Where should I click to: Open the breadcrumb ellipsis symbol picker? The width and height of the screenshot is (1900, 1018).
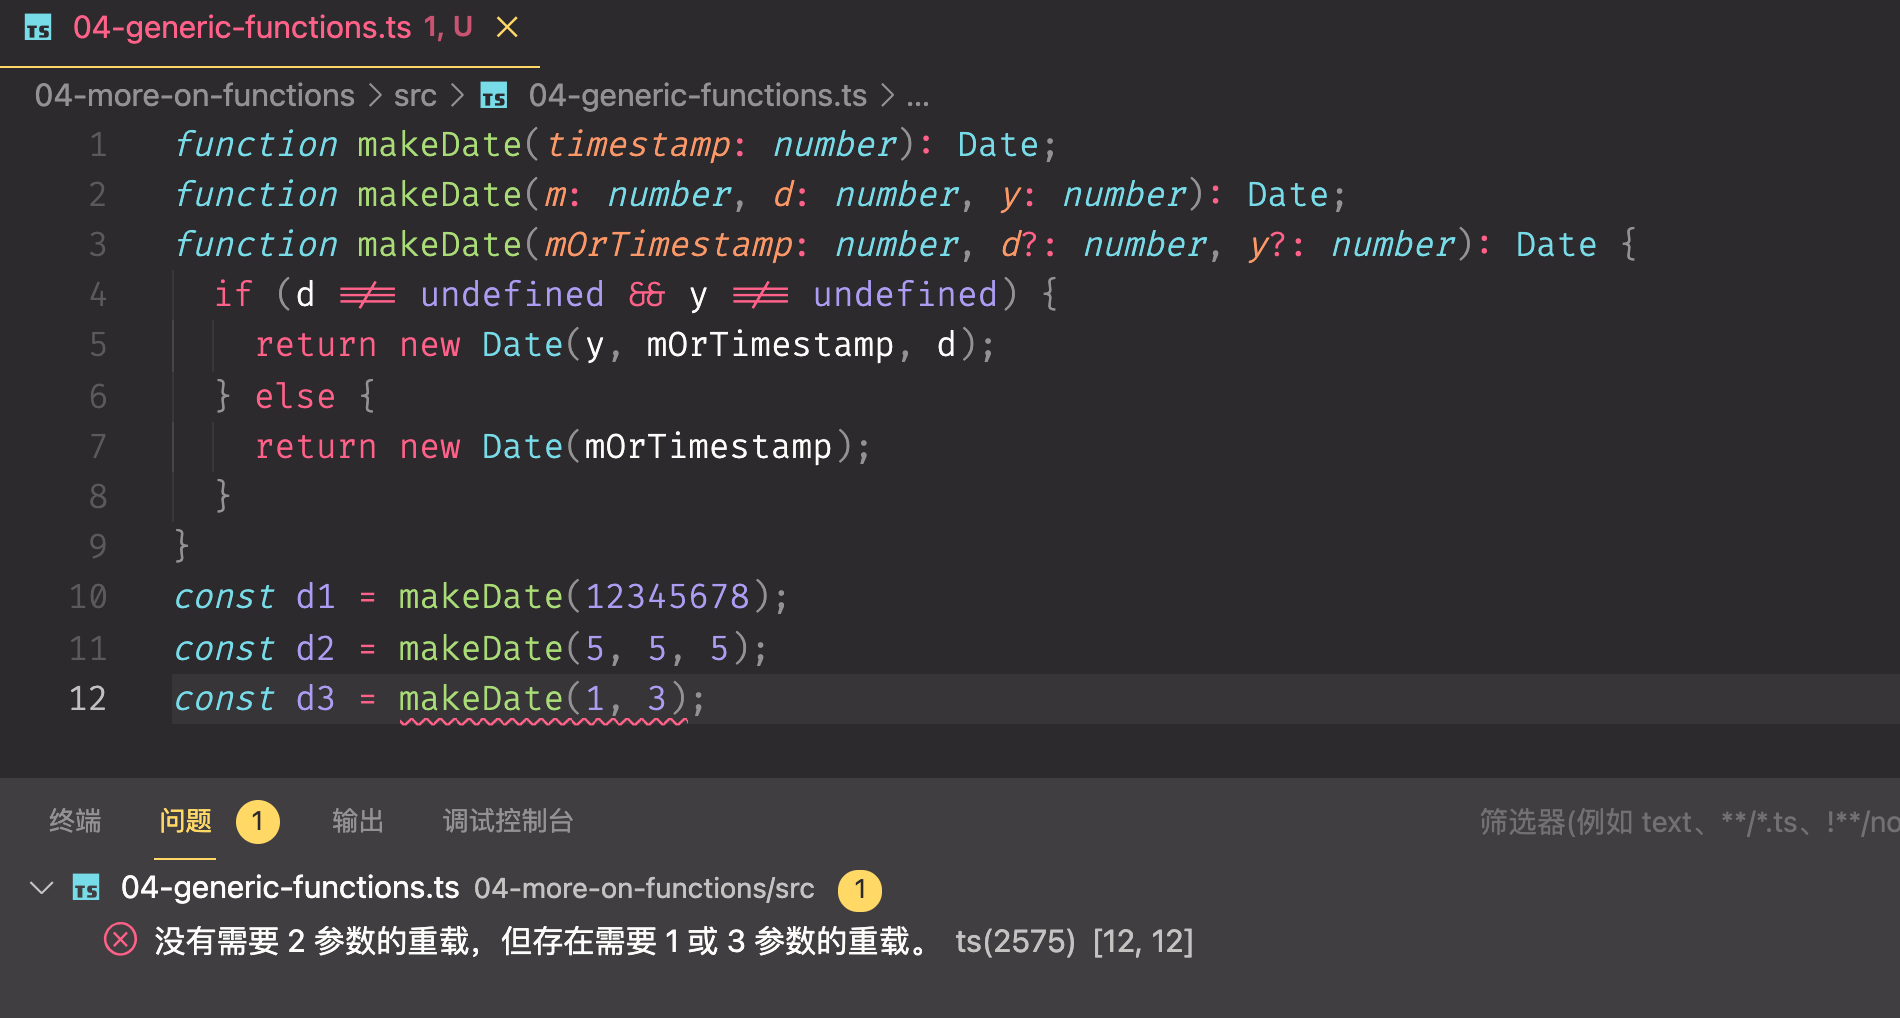pos(918,96)
